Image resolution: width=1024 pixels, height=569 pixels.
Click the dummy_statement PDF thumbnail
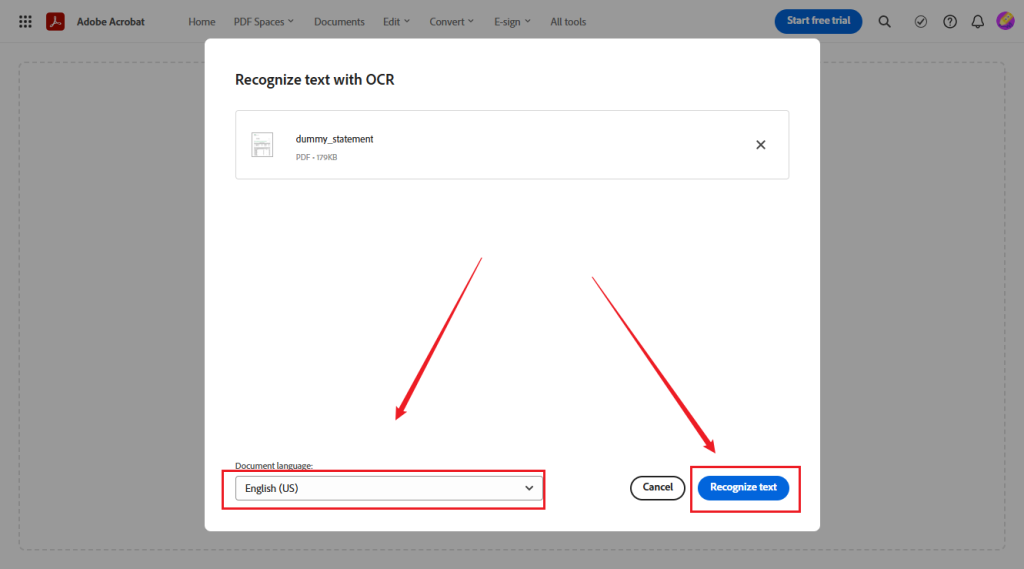click(x=262, y=144)
